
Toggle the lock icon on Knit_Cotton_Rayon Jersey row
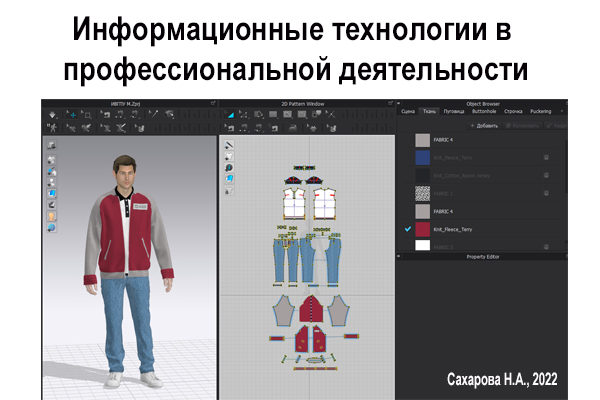tap(546, 175)
